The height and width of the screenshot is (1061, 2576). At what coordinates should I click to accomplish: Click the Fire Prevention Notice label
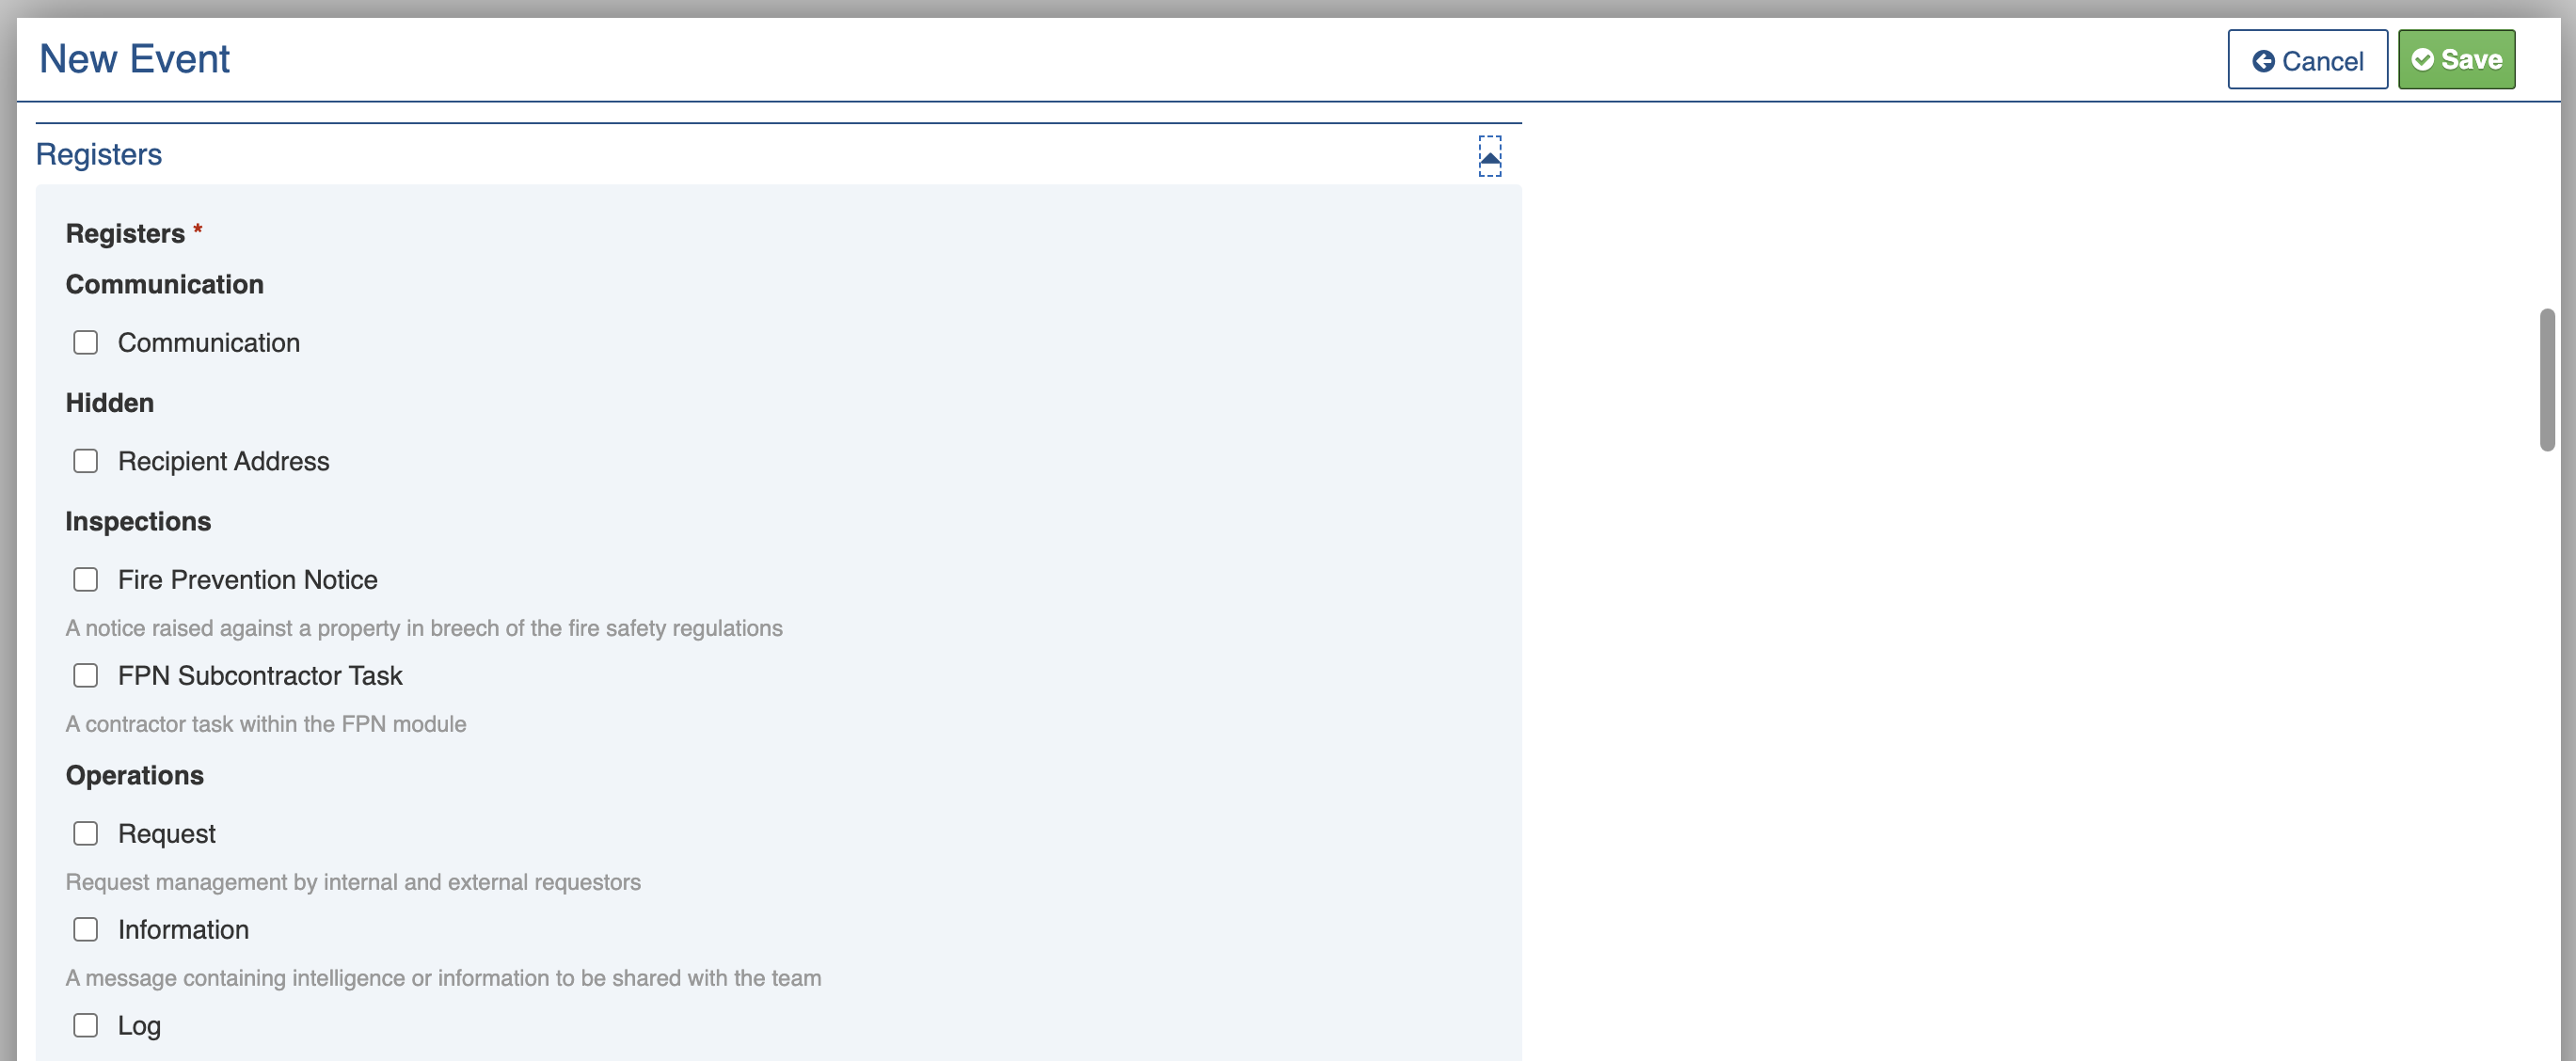(x=247, y=580)
